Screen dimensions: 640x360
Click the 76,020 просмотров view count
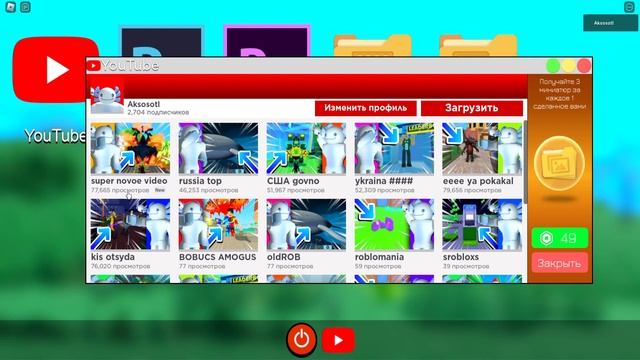tap(120, 266)
